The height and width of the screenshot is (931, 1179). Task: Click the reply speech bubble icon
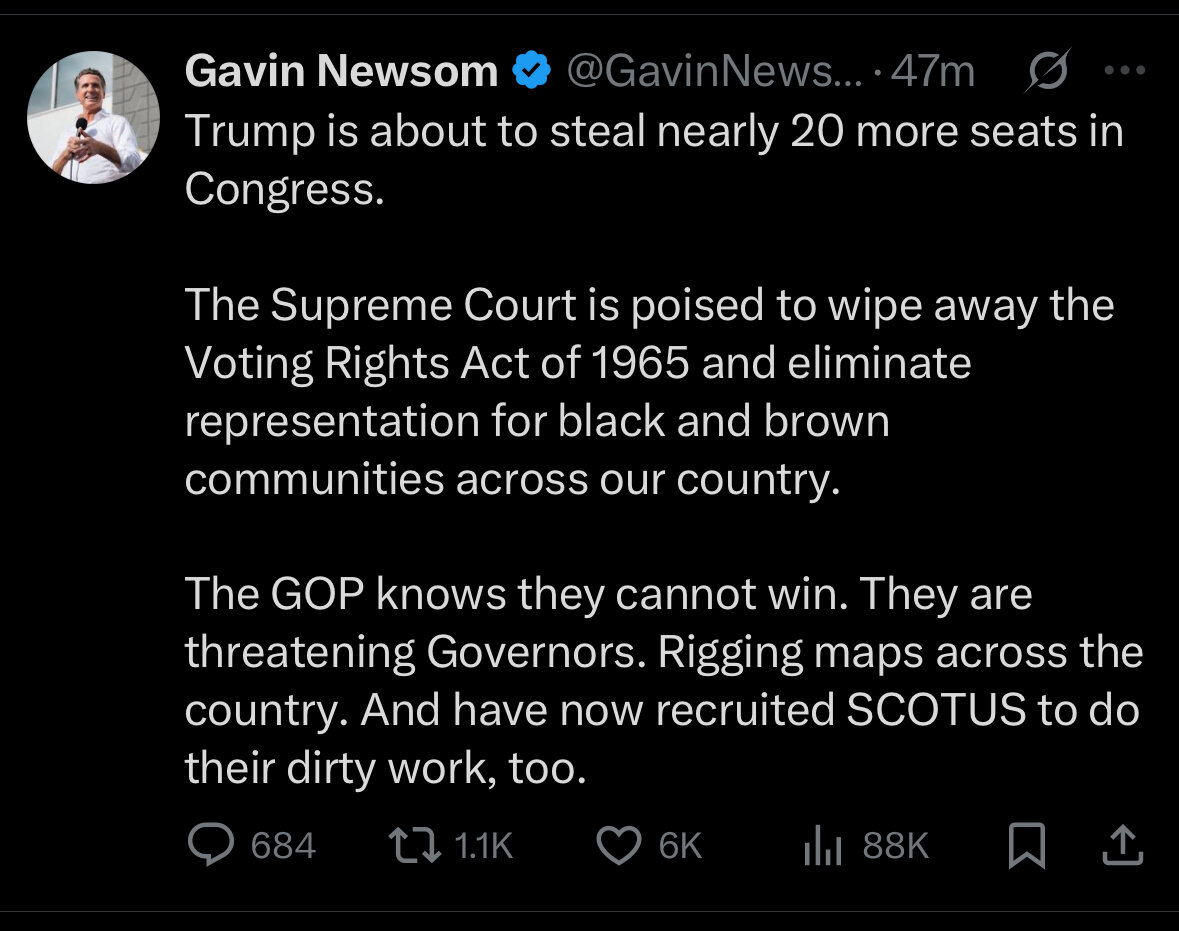210,846
